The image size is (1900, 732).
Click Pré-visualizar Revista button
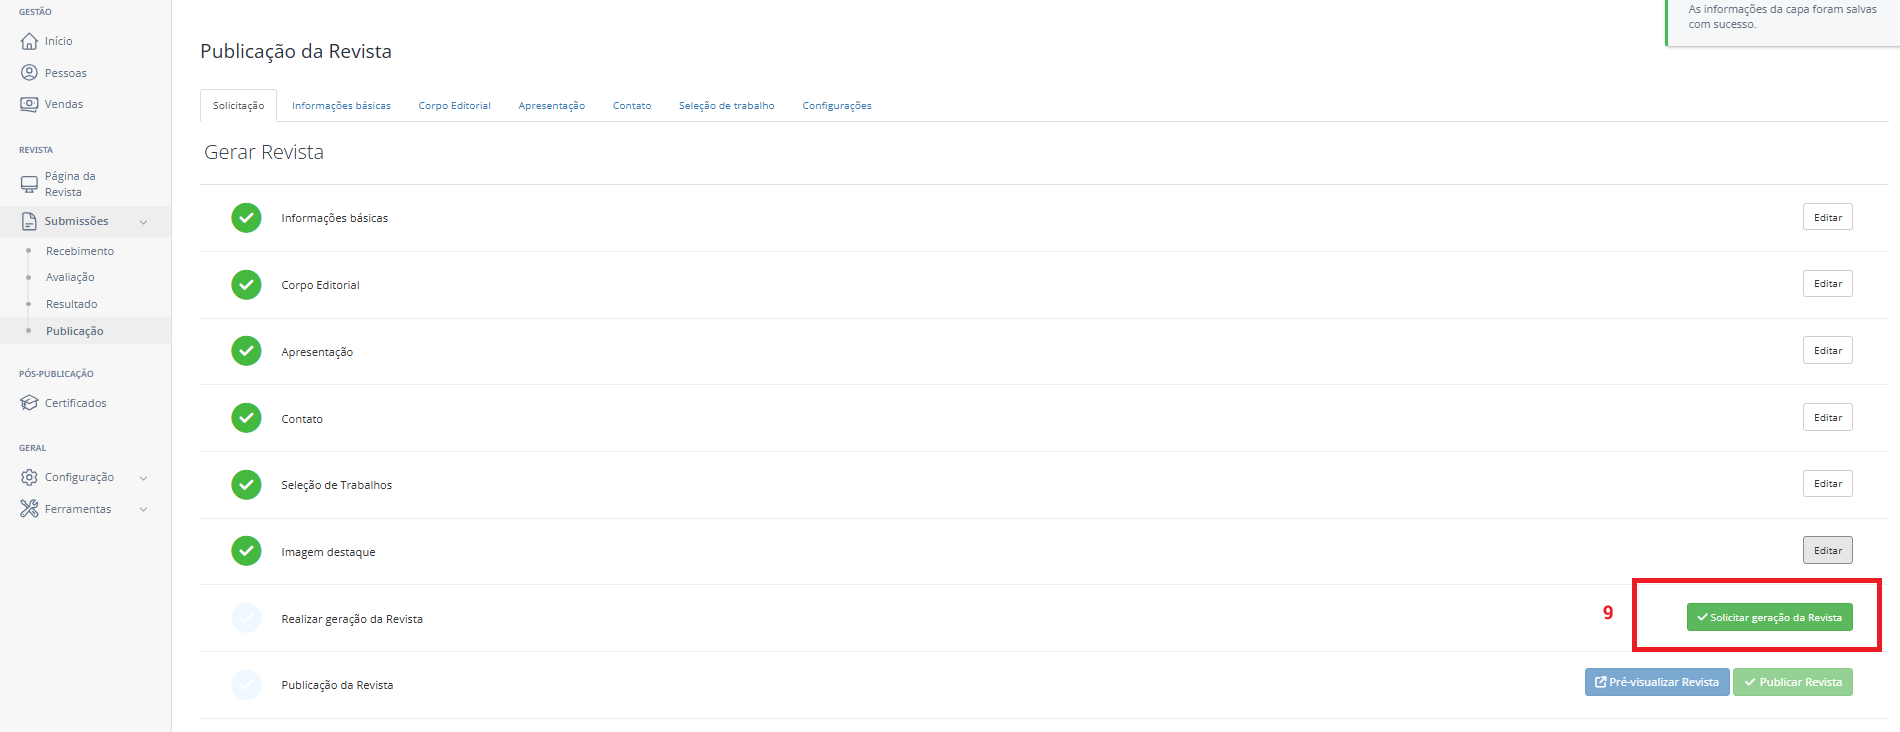[1657, 682]
